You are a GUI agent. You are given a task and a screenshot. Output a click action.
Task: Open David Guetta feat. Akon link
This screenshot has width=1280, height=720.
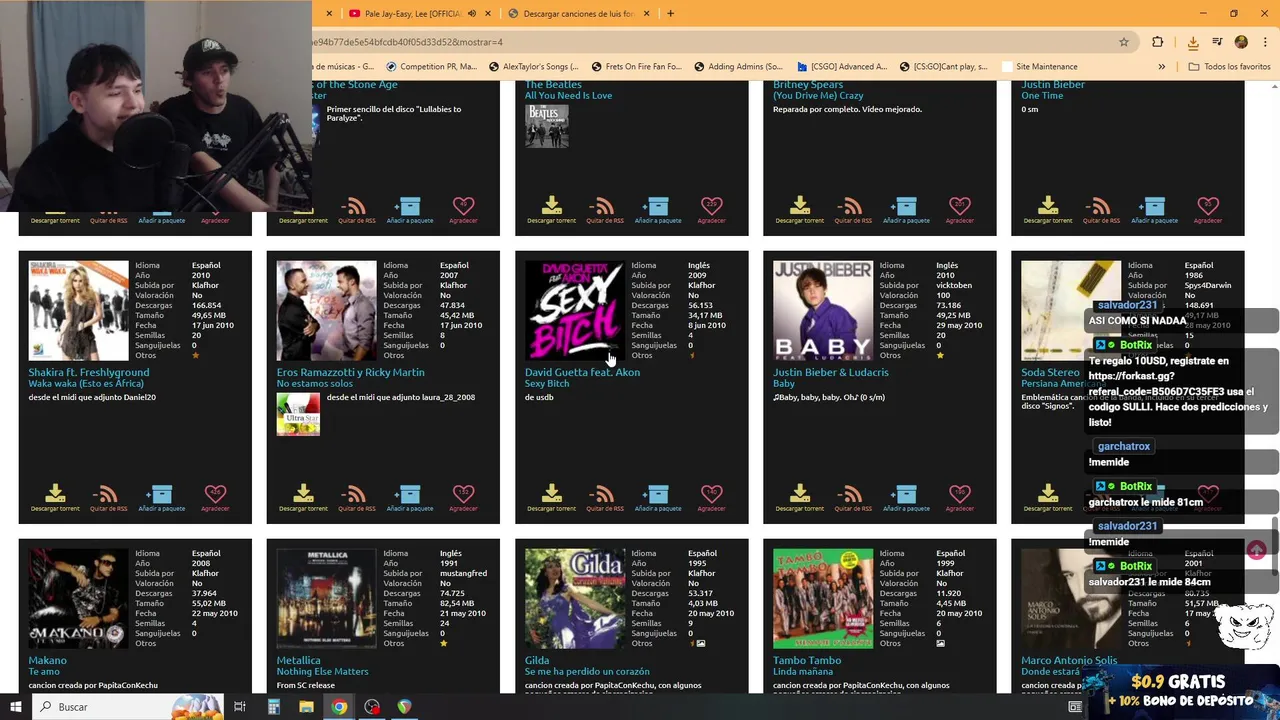[582, 372]
